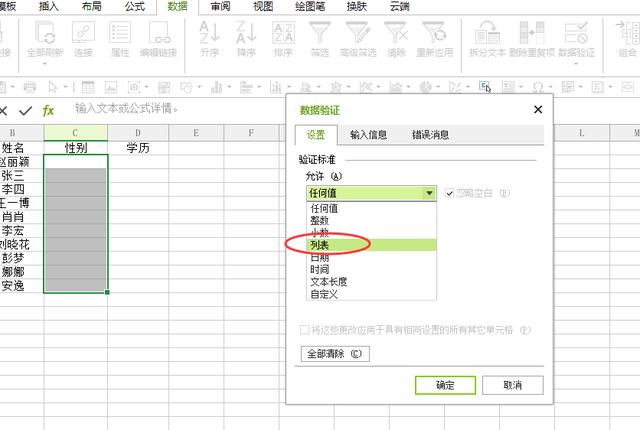Screen dimensions: 640x430
Task: Open the 绘图笔 ribbon tab
Action: coord(310,7)
